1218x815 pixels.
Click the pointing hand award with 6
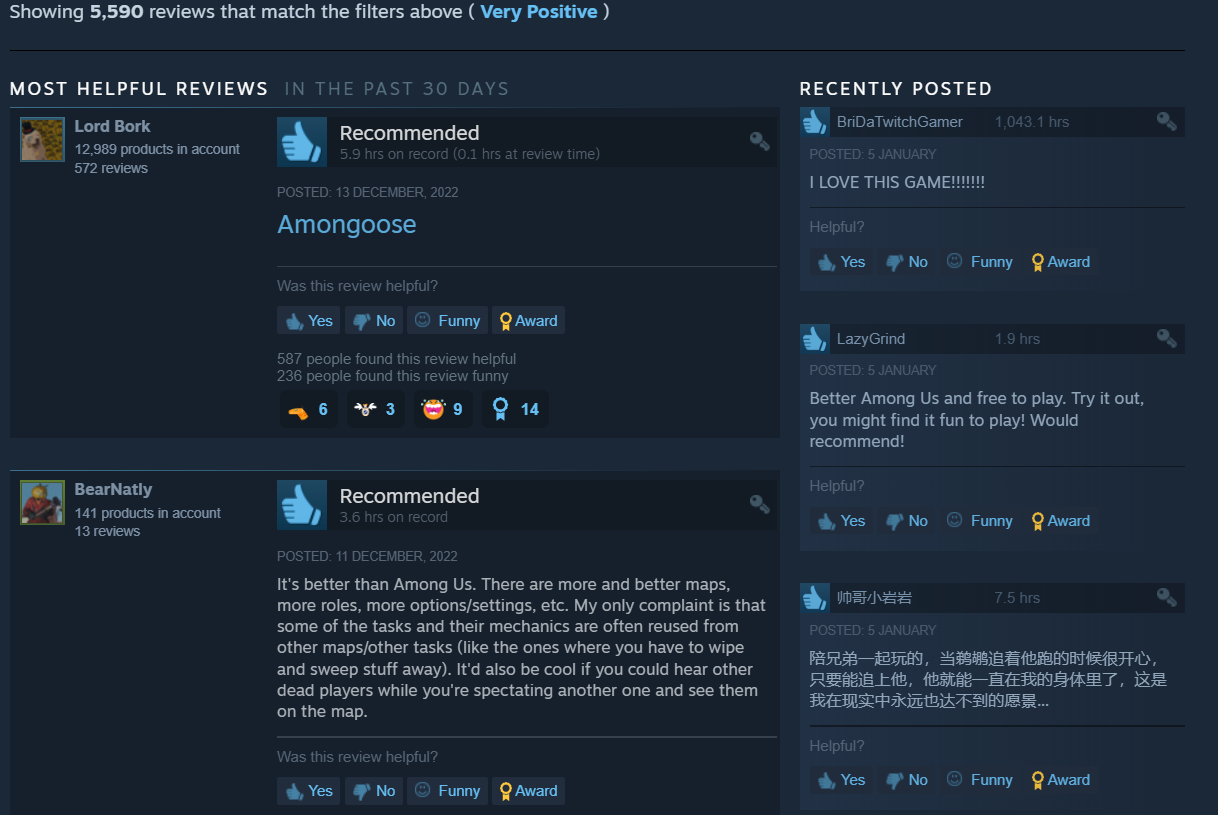pos(308,409)
